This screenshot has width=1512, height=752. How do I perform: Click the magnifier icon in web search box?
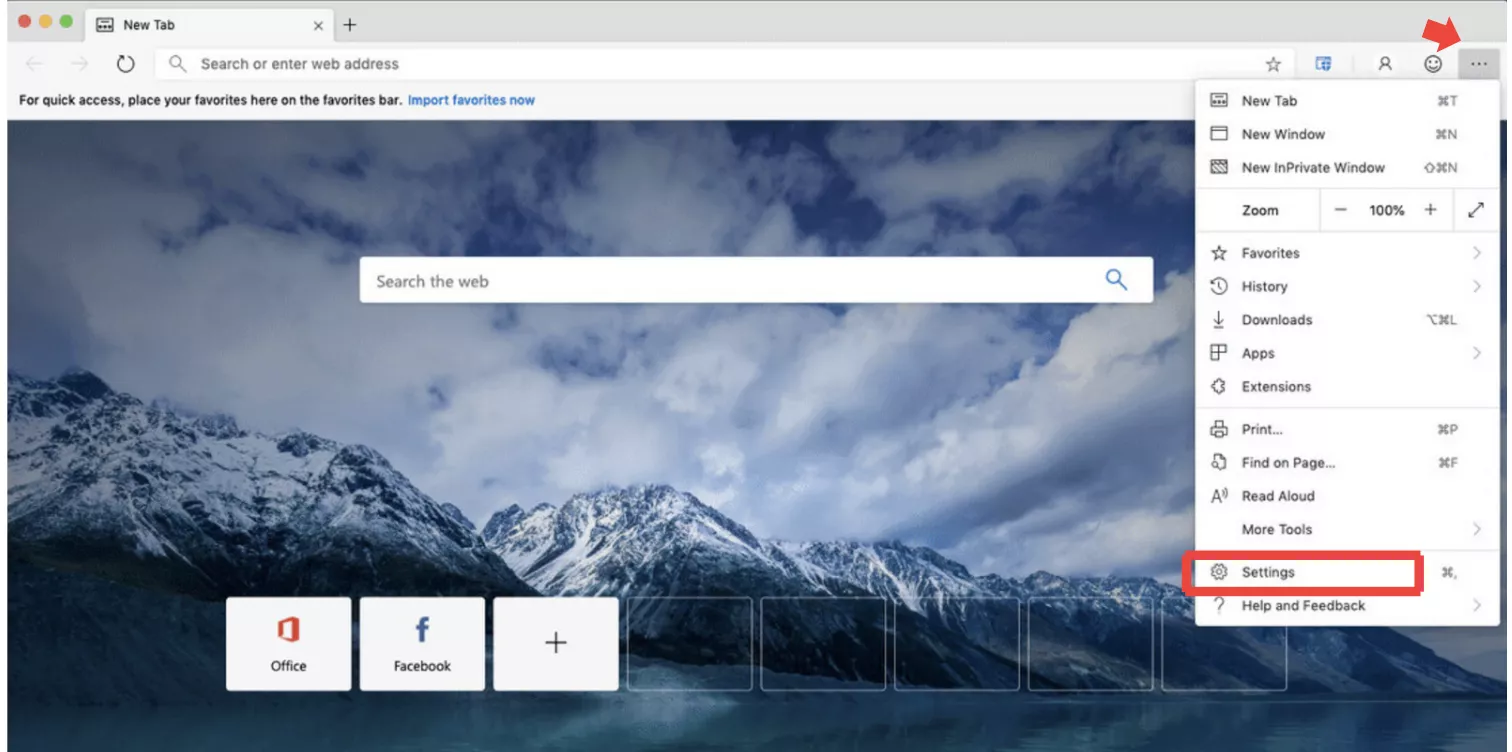(1116, 280)
